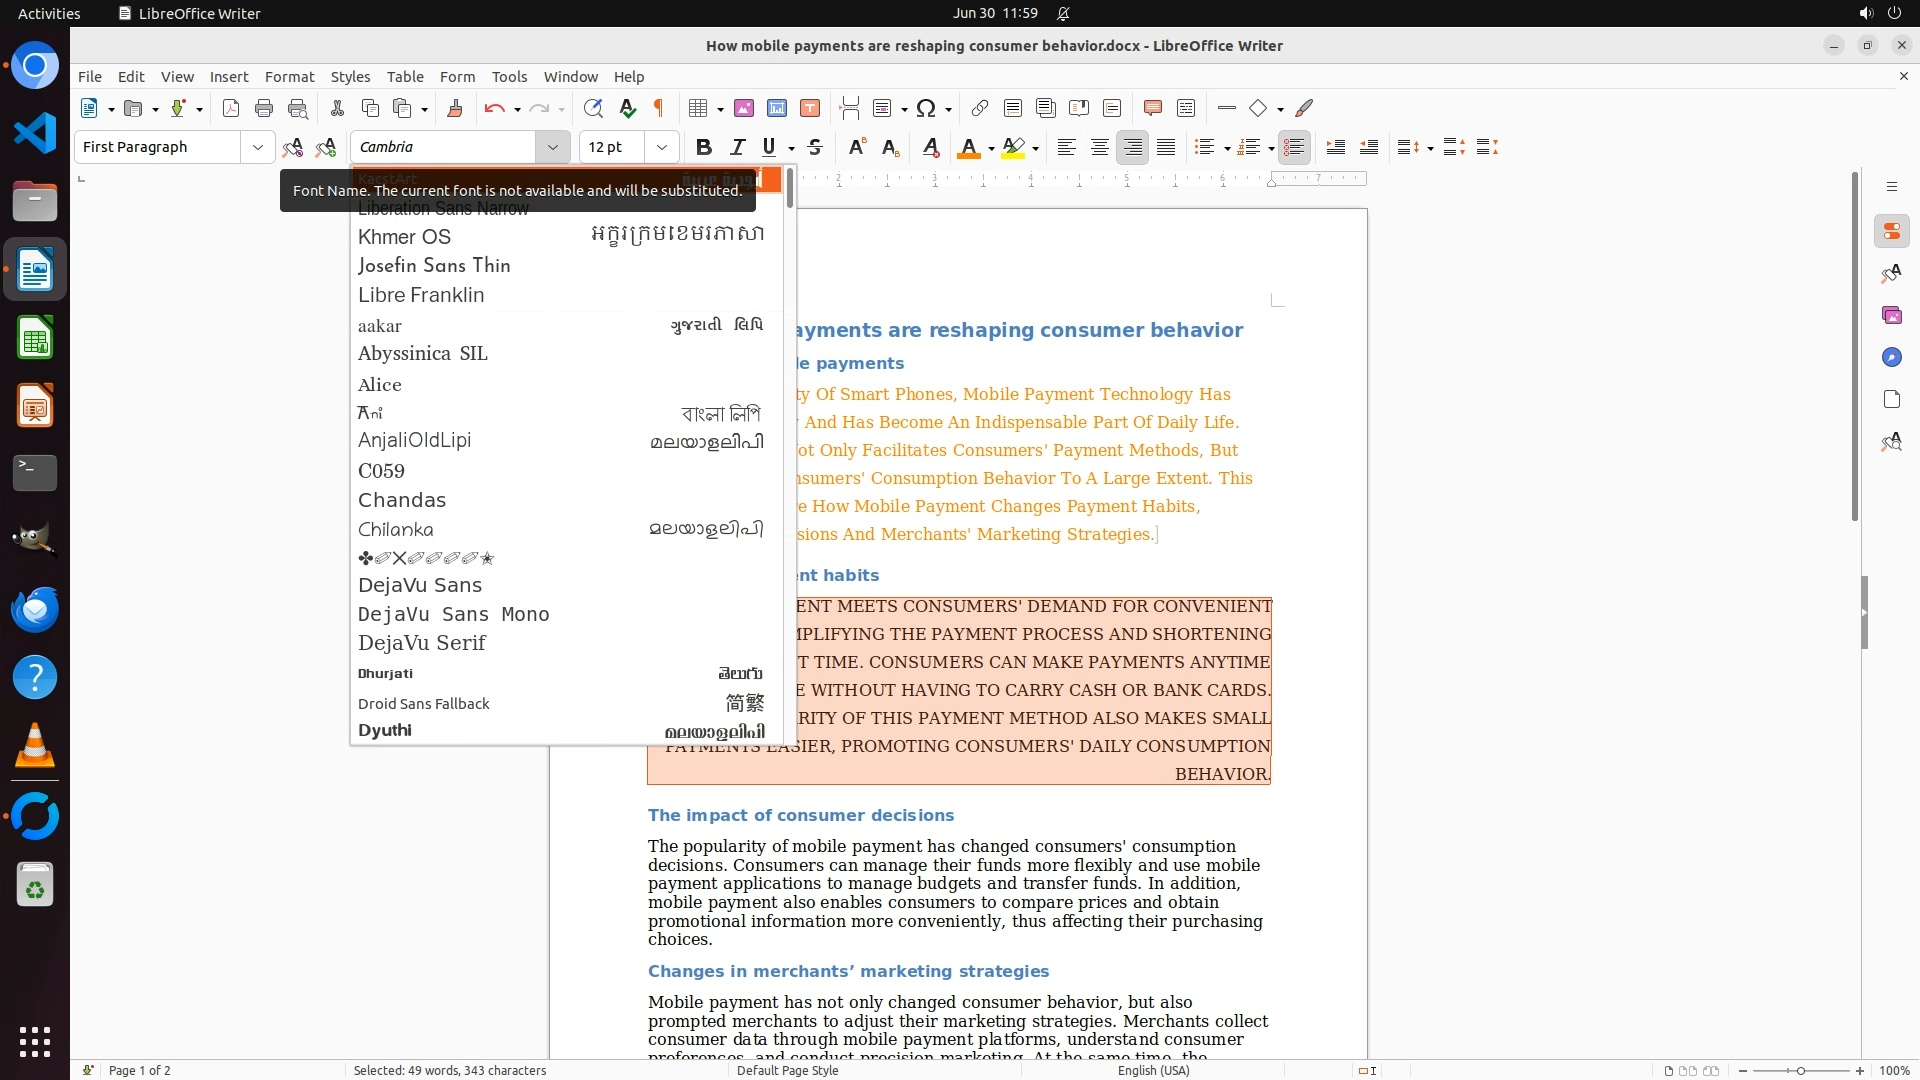Image resolution: width=1920 pixels, height=1080 pixels.
Task: Choose DejaVu Sans Mono from font list
Action: [x=453, y=614]
